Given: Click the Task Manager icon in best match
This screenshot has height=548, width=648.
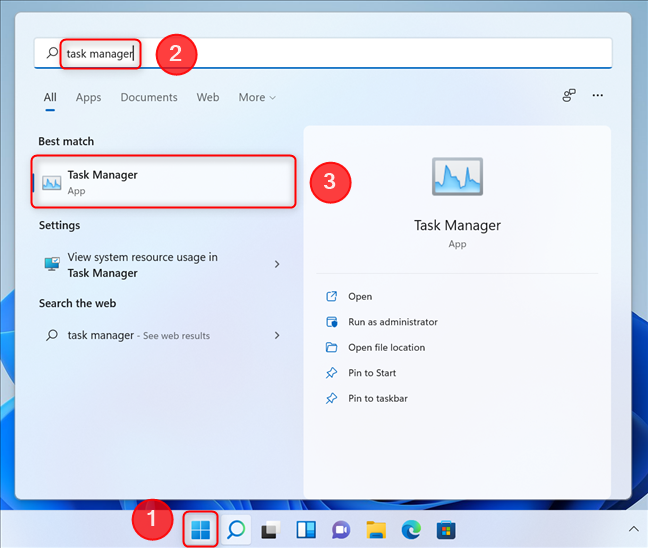Looking at the screenshot, I should 52,182.
